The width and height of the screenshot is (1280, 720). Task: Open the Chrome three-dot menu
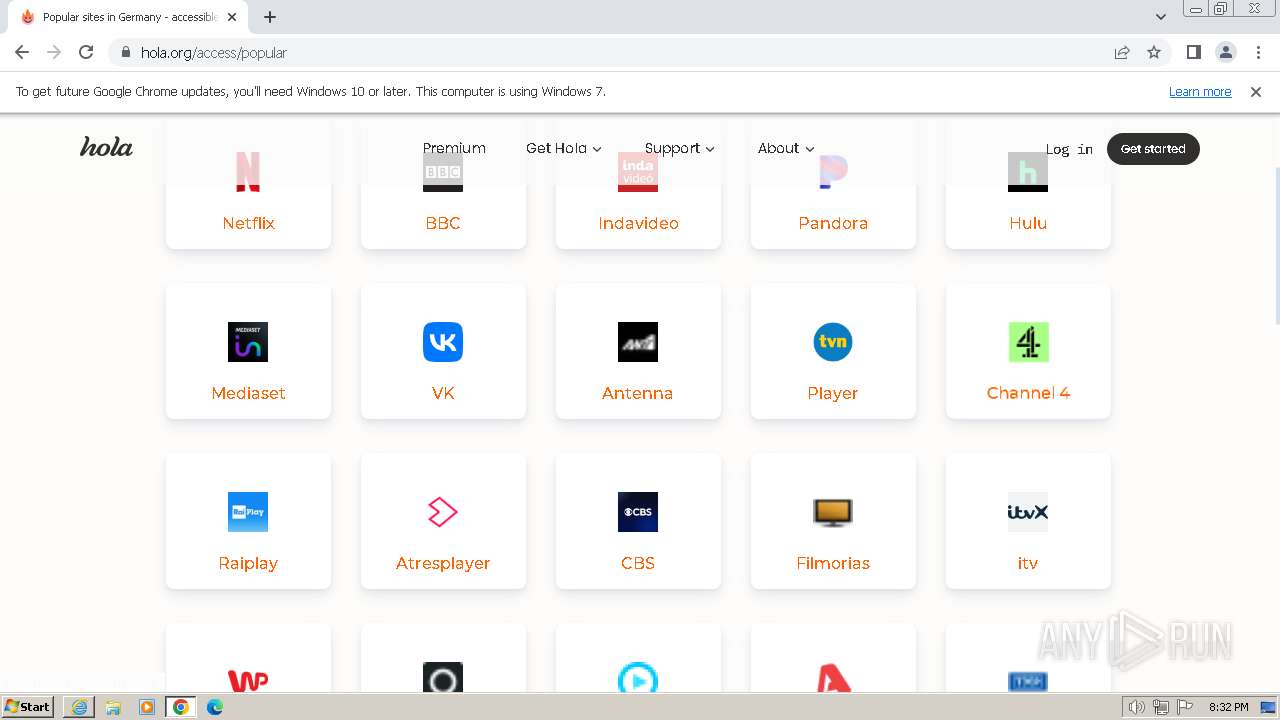tap(1258, 52)
